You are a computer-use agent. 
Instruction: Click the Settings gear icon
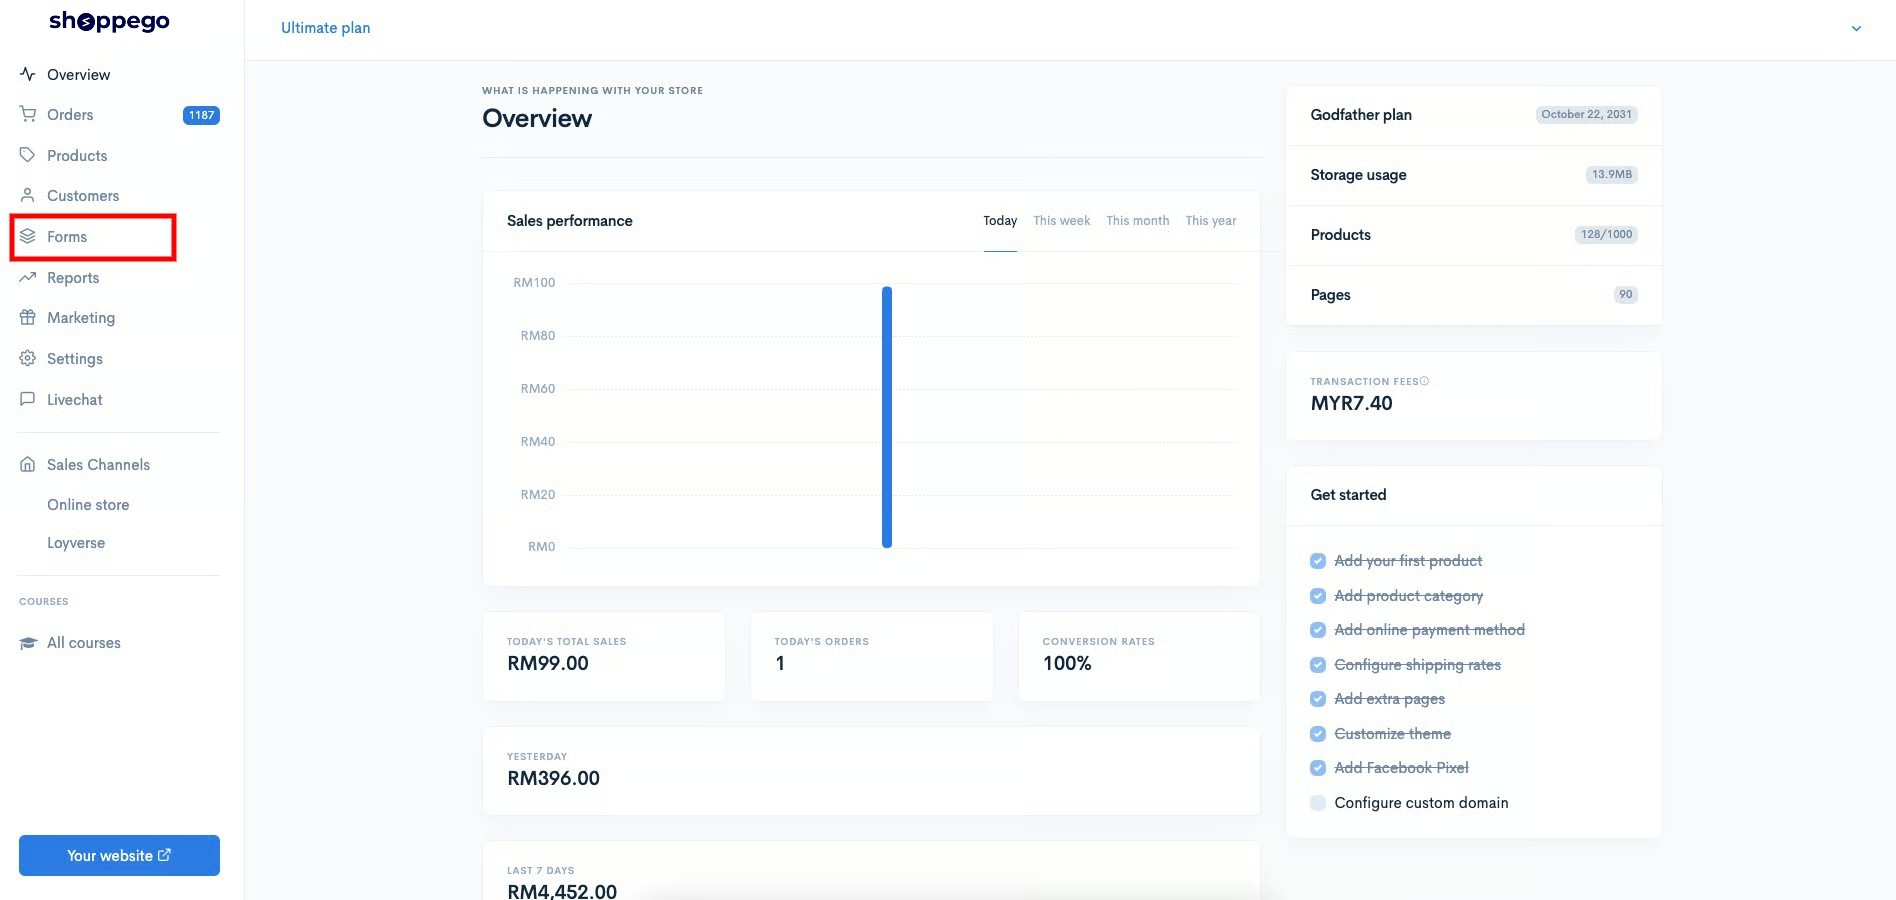point(28,358)
